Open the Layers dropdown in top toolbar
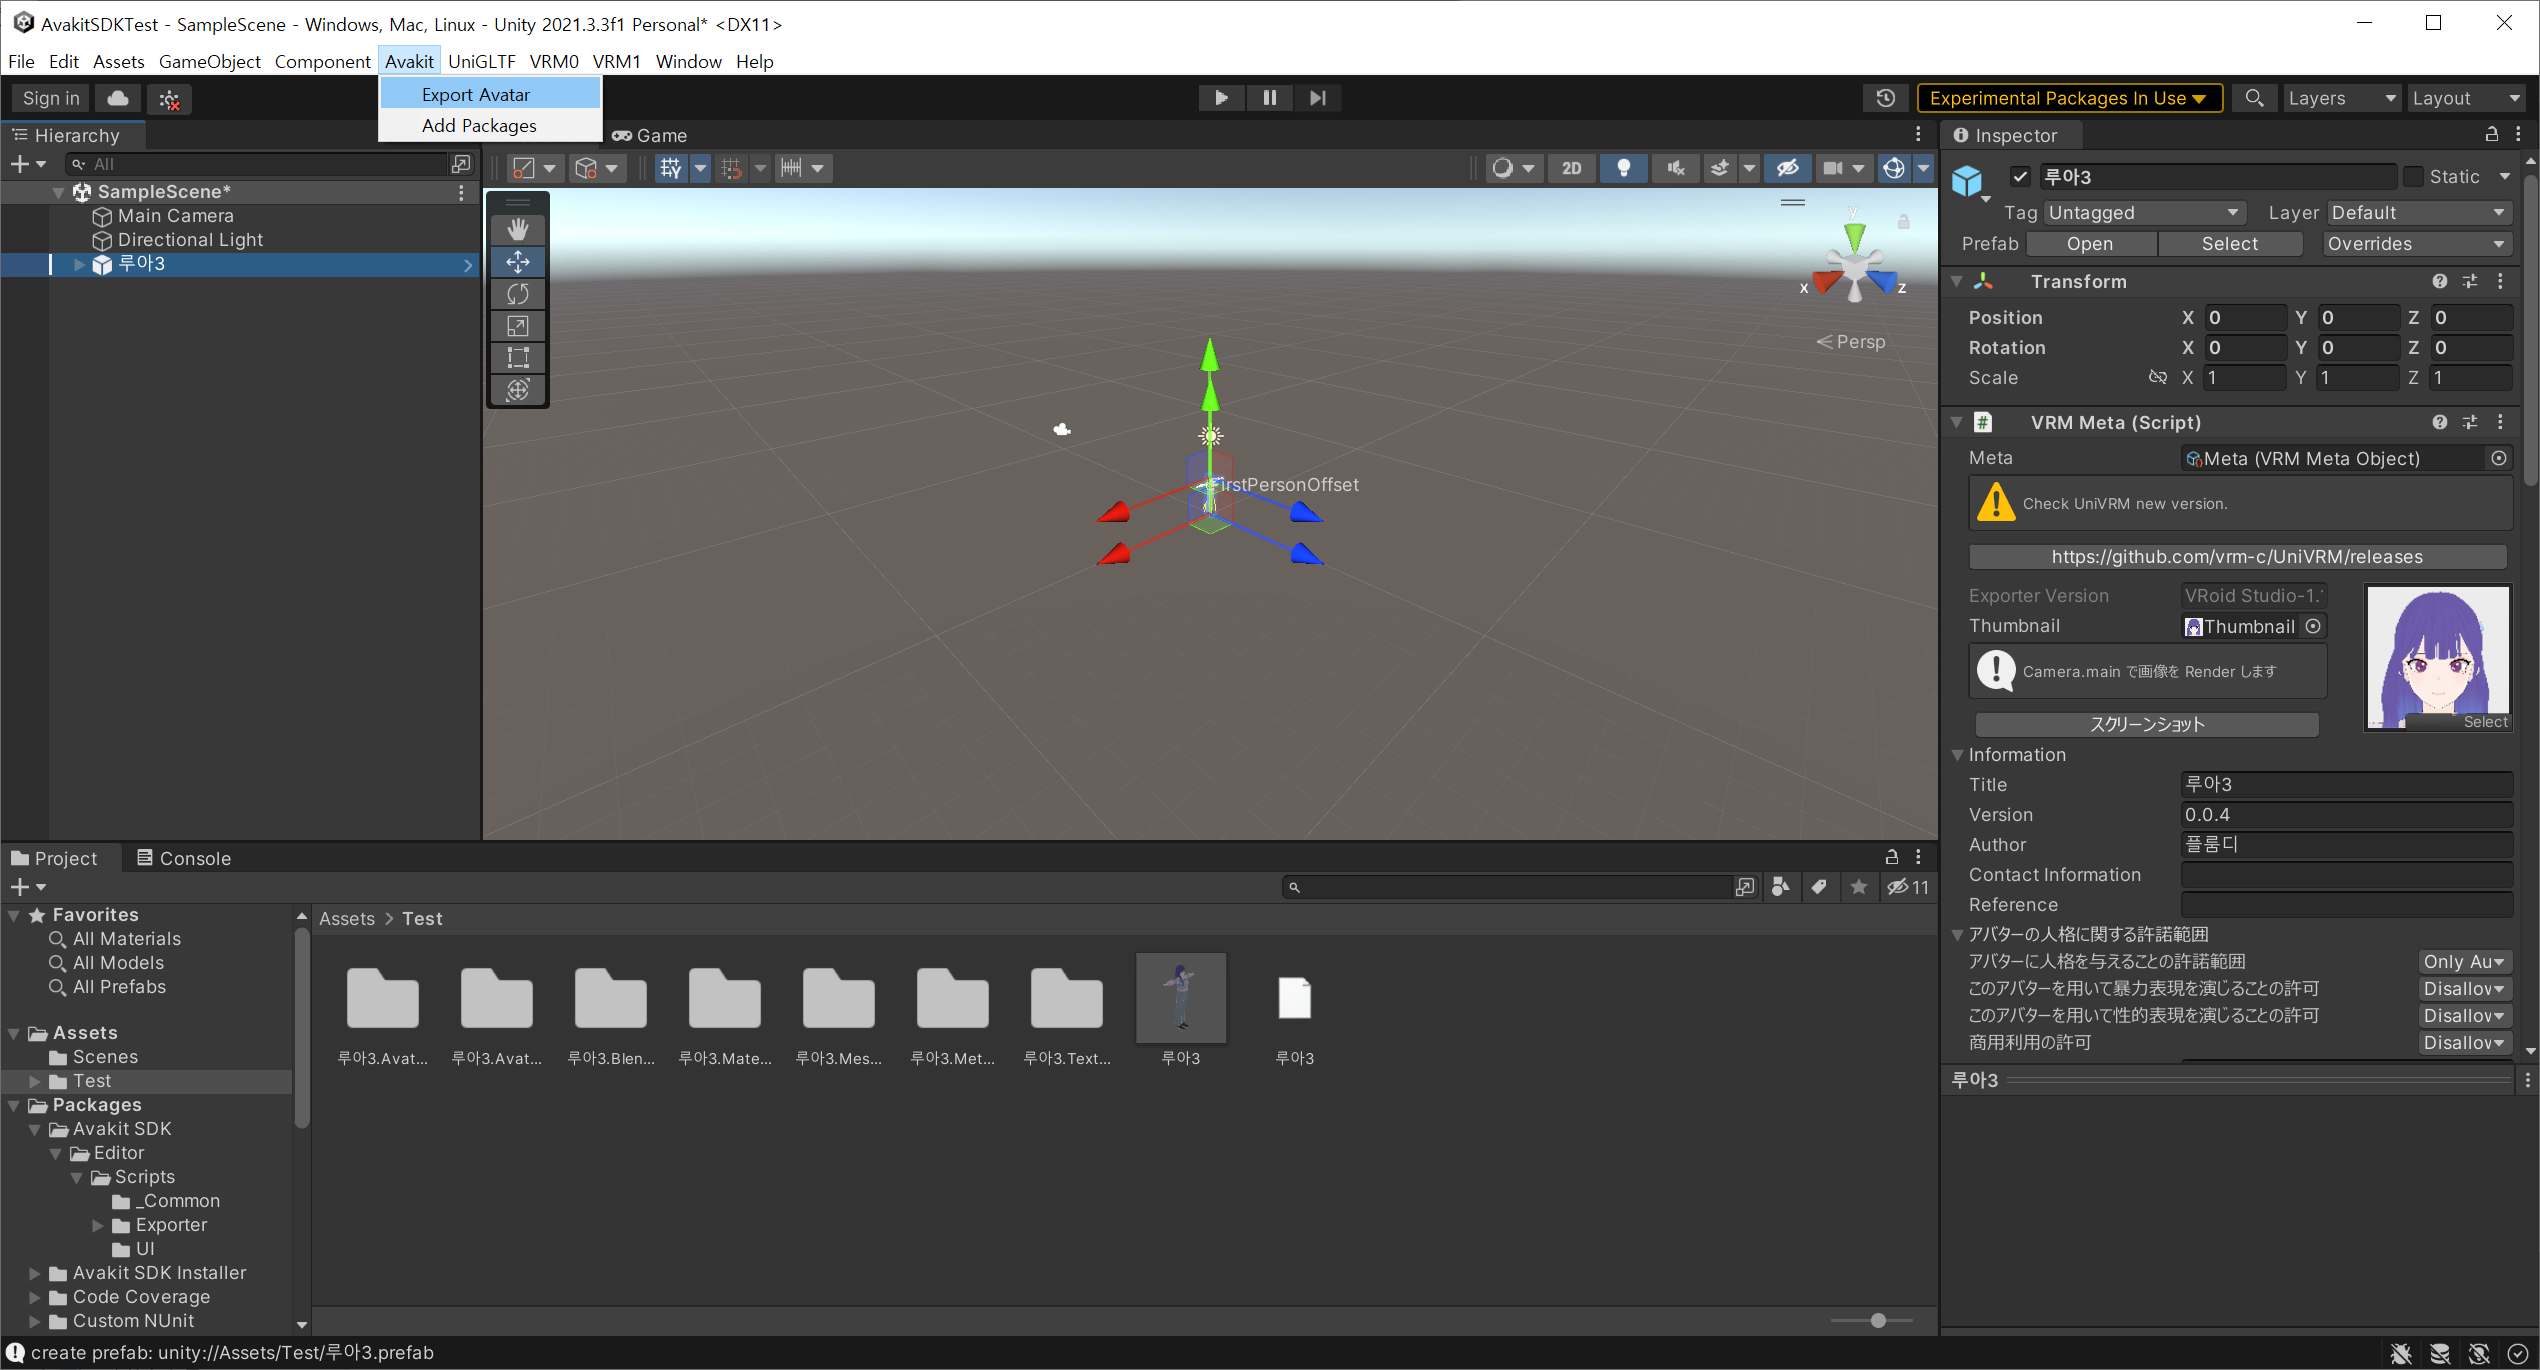 point(2341,98)
